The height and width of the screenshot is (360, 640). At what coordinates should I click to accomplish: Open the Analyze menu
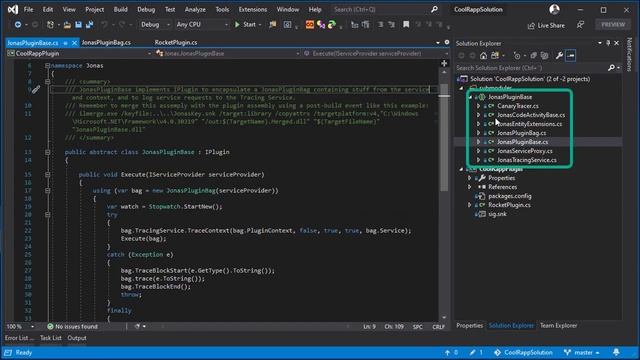pos(195,9)
